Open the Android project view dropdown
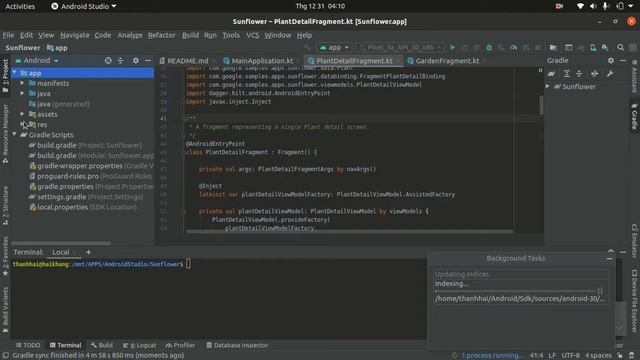The height and width of the screenshot is (360, 640). tap(37, 60)
